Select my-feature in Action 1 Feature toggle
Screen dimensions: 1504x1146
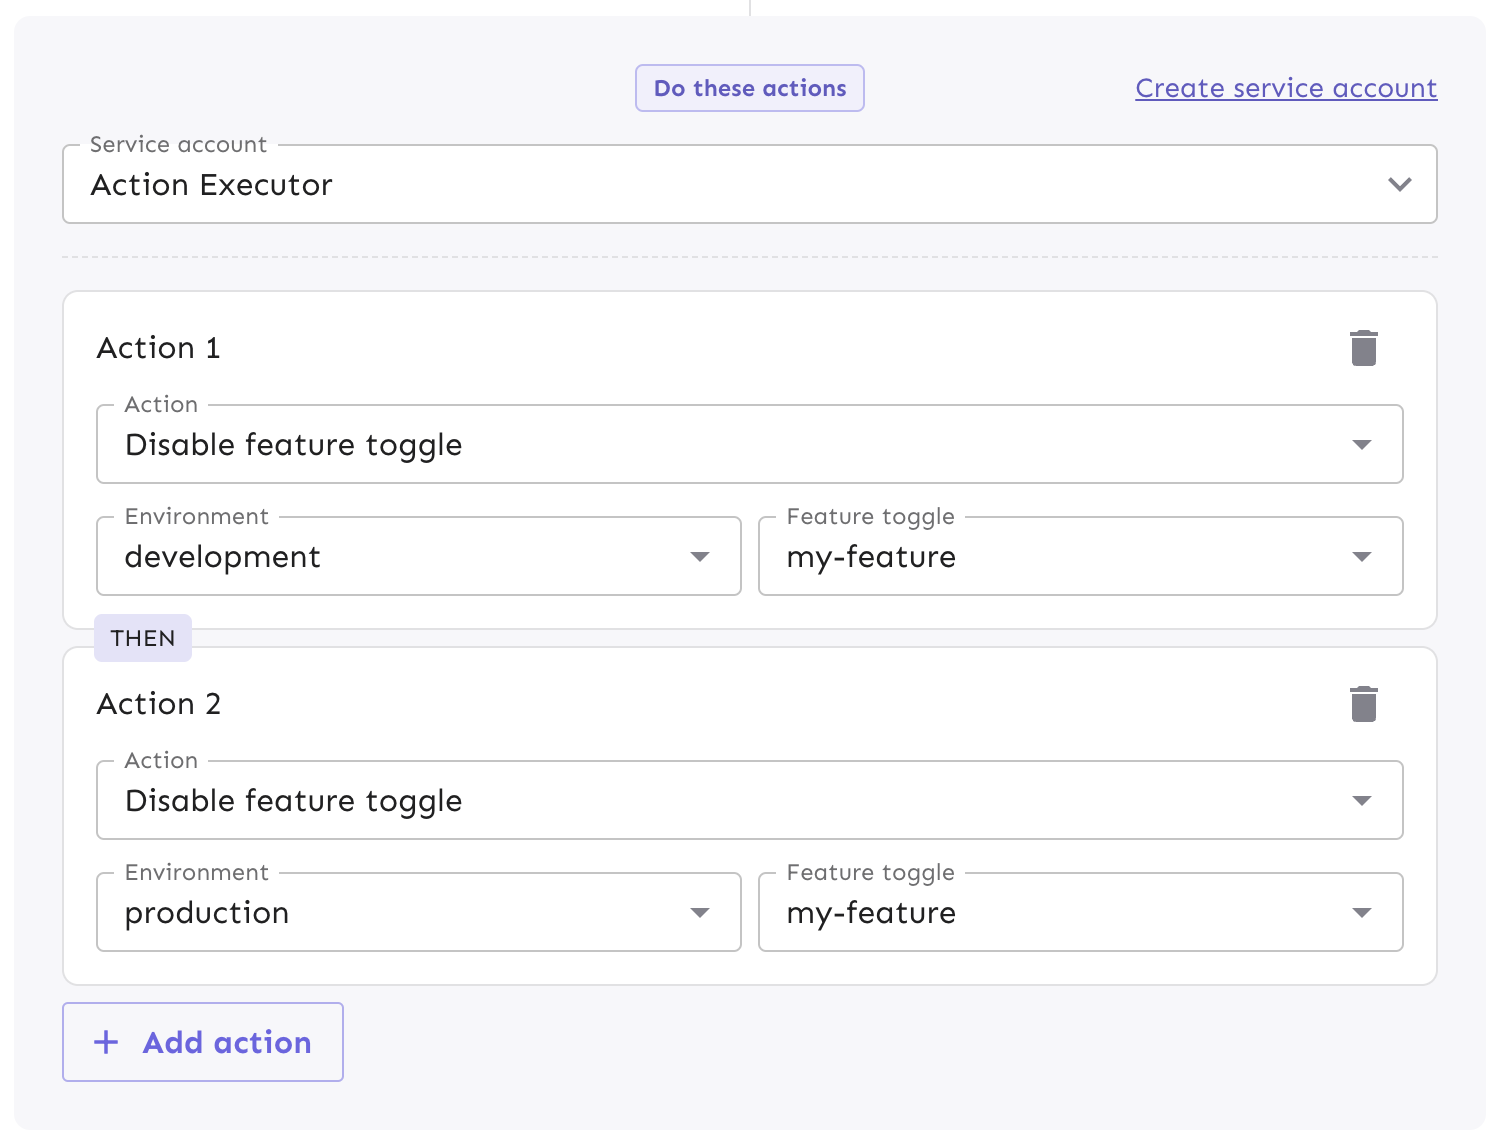[x=1080, y=556]
